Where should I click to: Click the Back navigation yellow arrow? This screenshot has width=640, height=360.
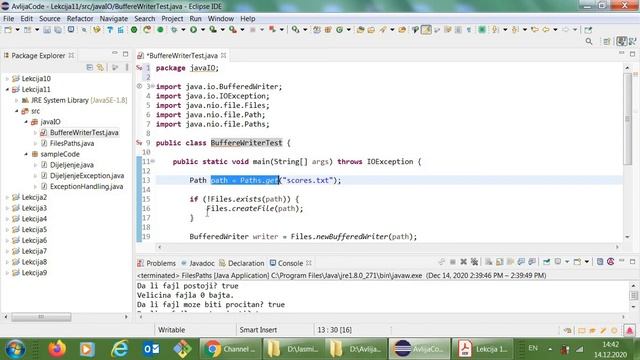click(x=546, y=30)
